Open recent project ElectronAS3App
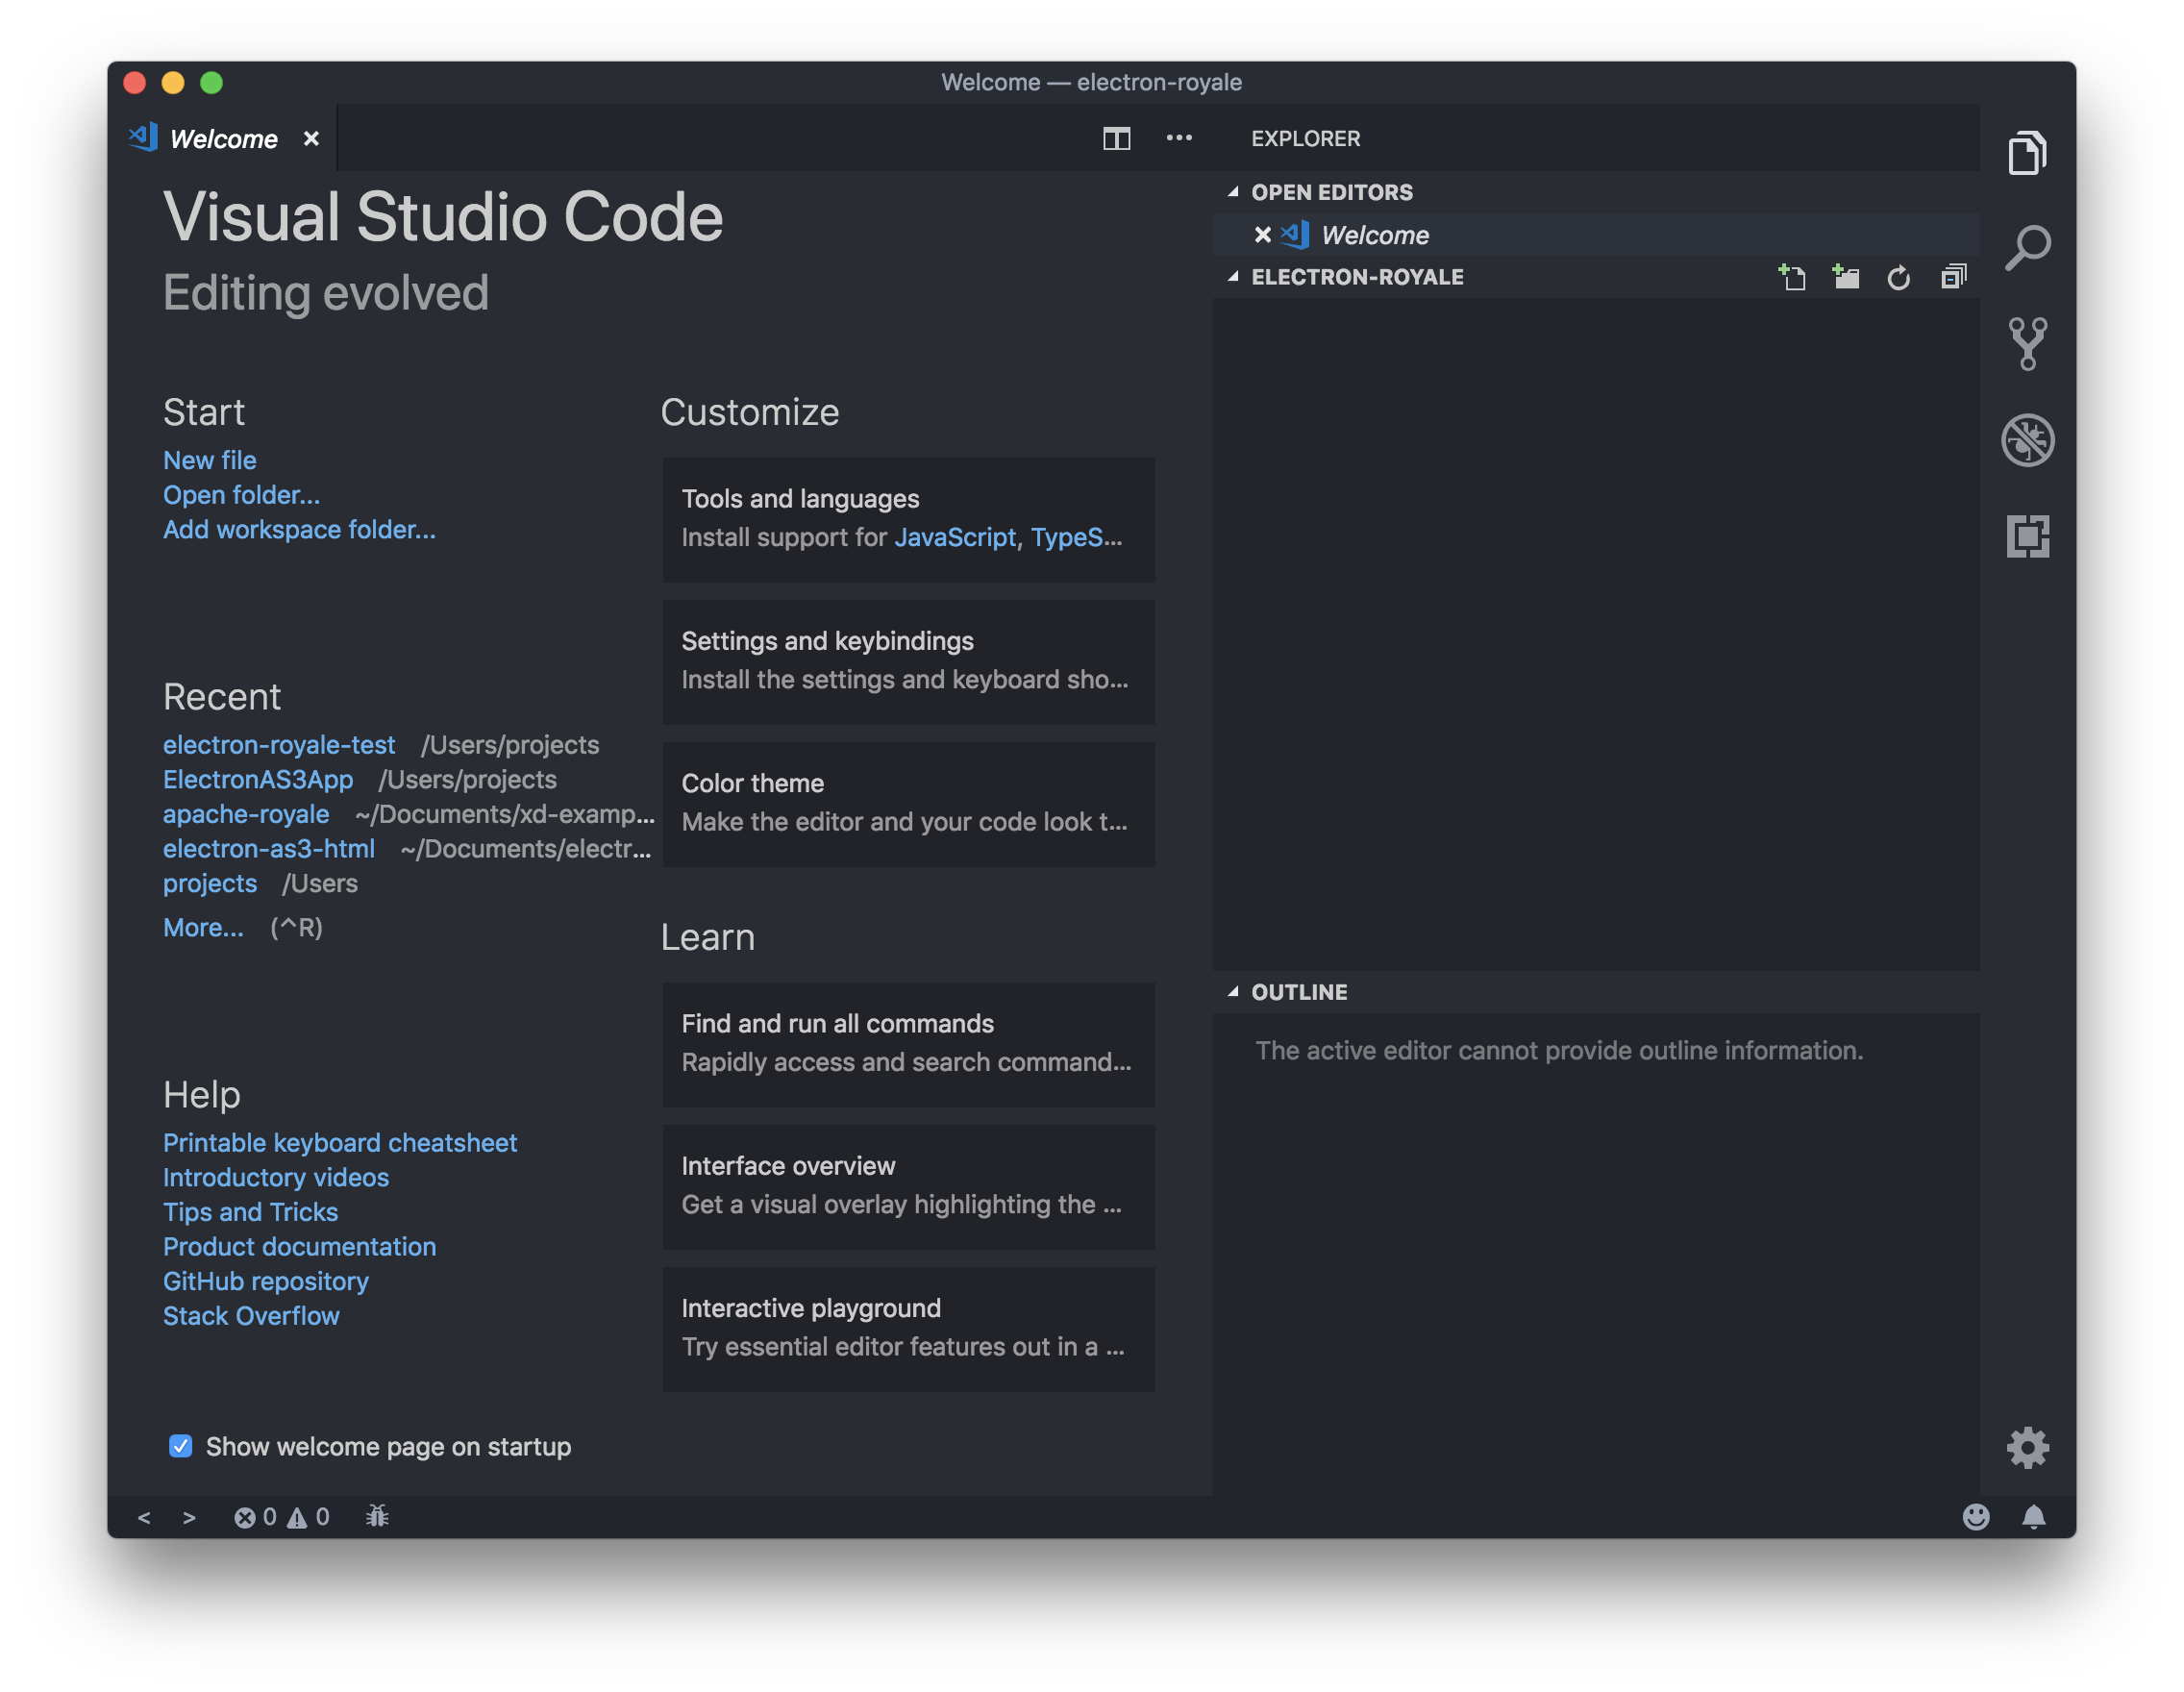 [x=258, y=780]
